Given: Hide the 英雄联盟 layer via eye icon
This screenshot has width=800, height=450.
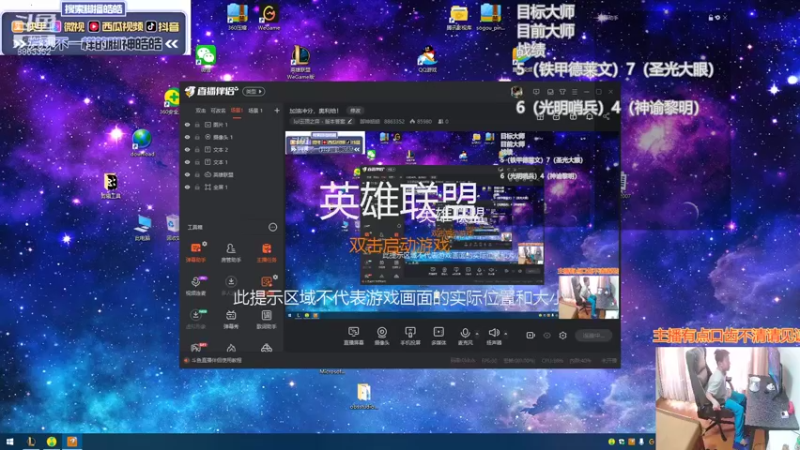Looking at the screenshot, I should 187,174.
